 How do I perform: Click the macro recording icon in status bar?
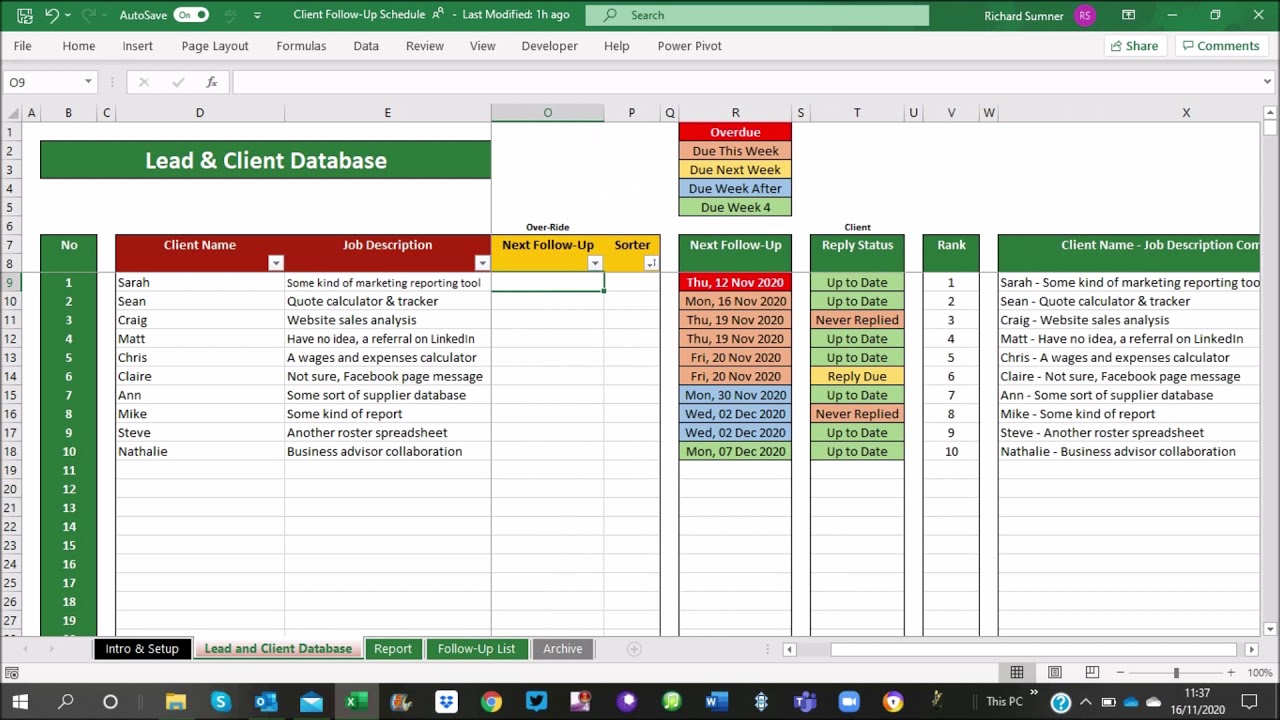pyautogui.click(x=12, y=673)
